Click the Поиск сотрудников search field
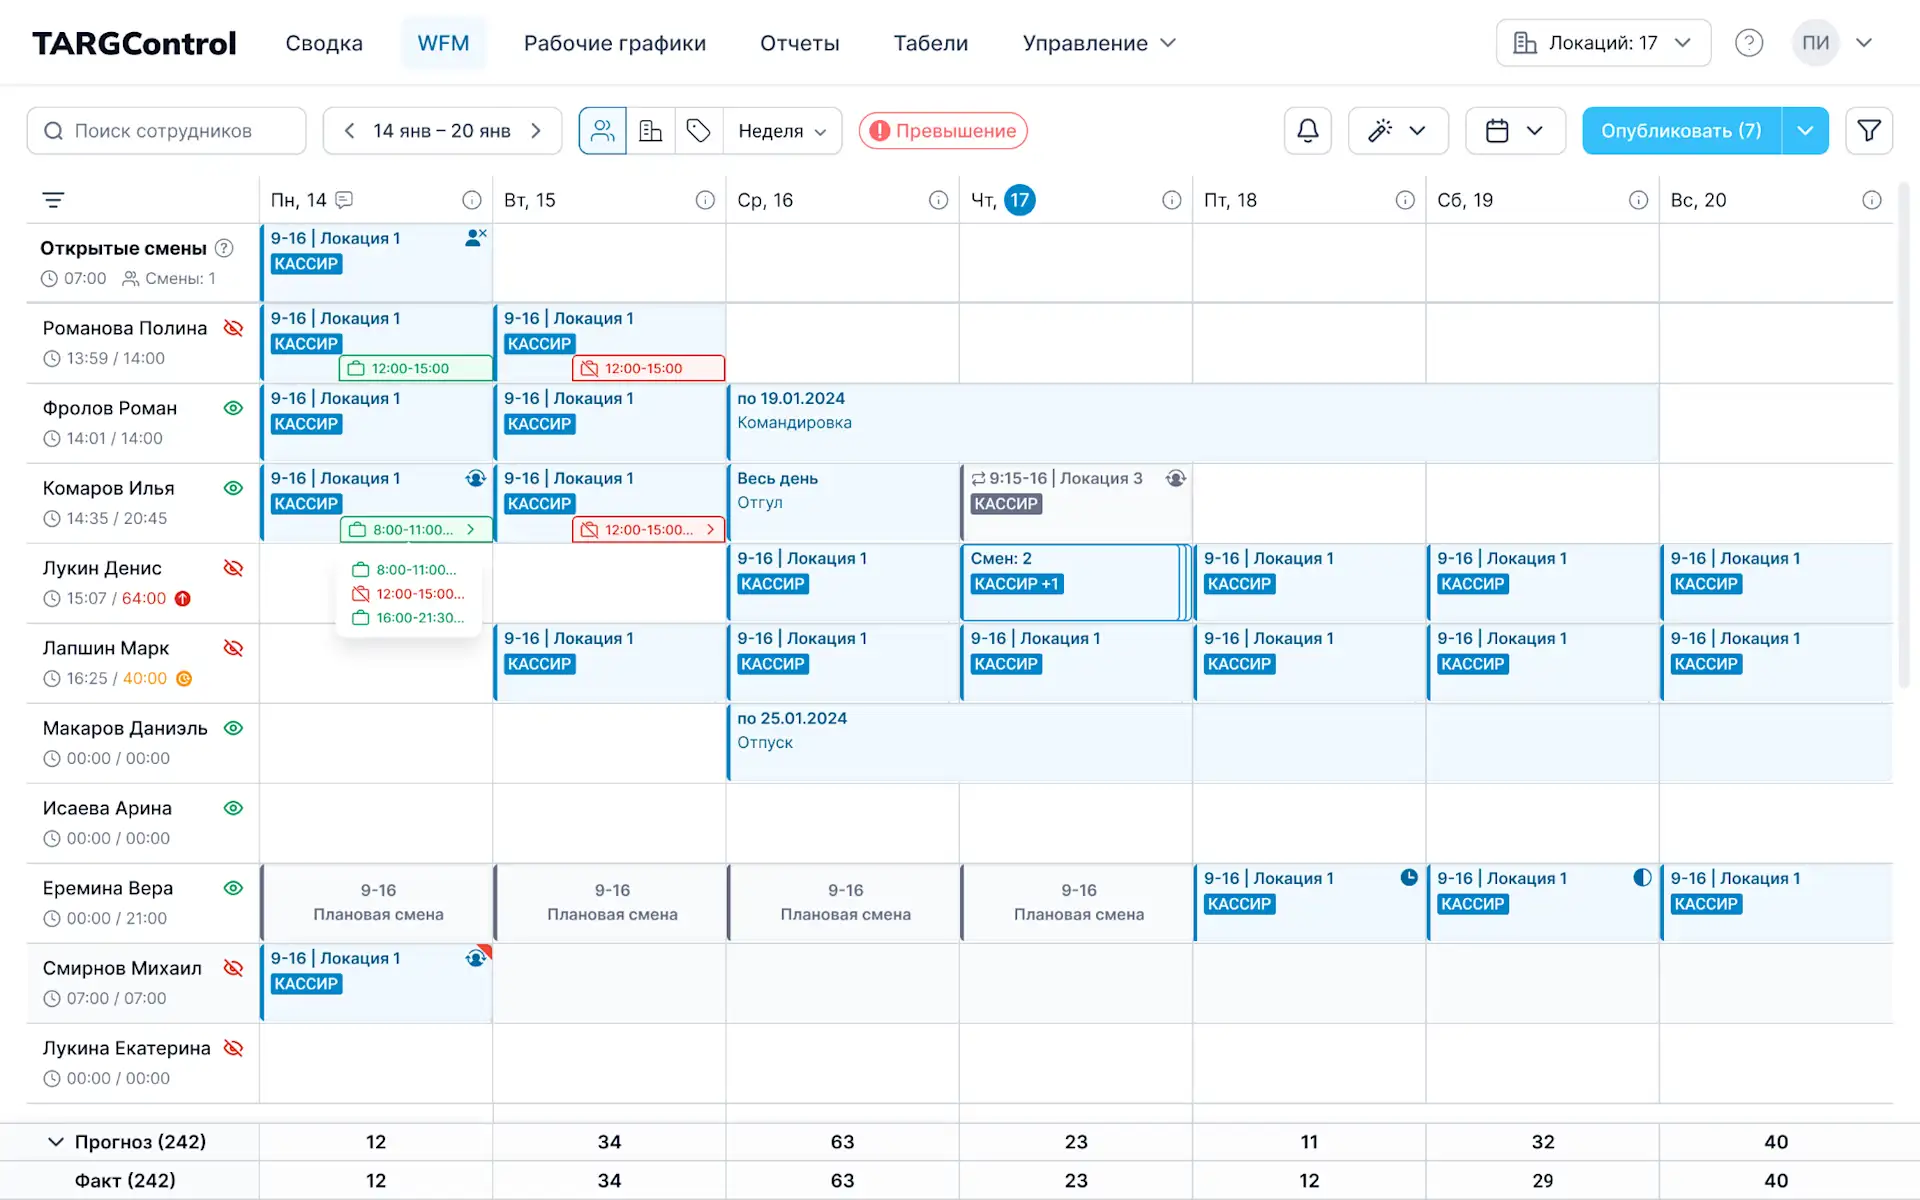Viewport: 1920px width, 1200px height. [167, 131]
